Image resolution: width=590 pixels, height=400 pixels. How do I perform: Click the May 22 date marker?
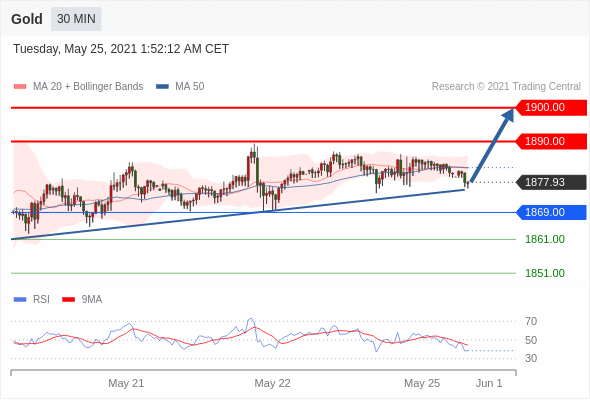(272, 383)
